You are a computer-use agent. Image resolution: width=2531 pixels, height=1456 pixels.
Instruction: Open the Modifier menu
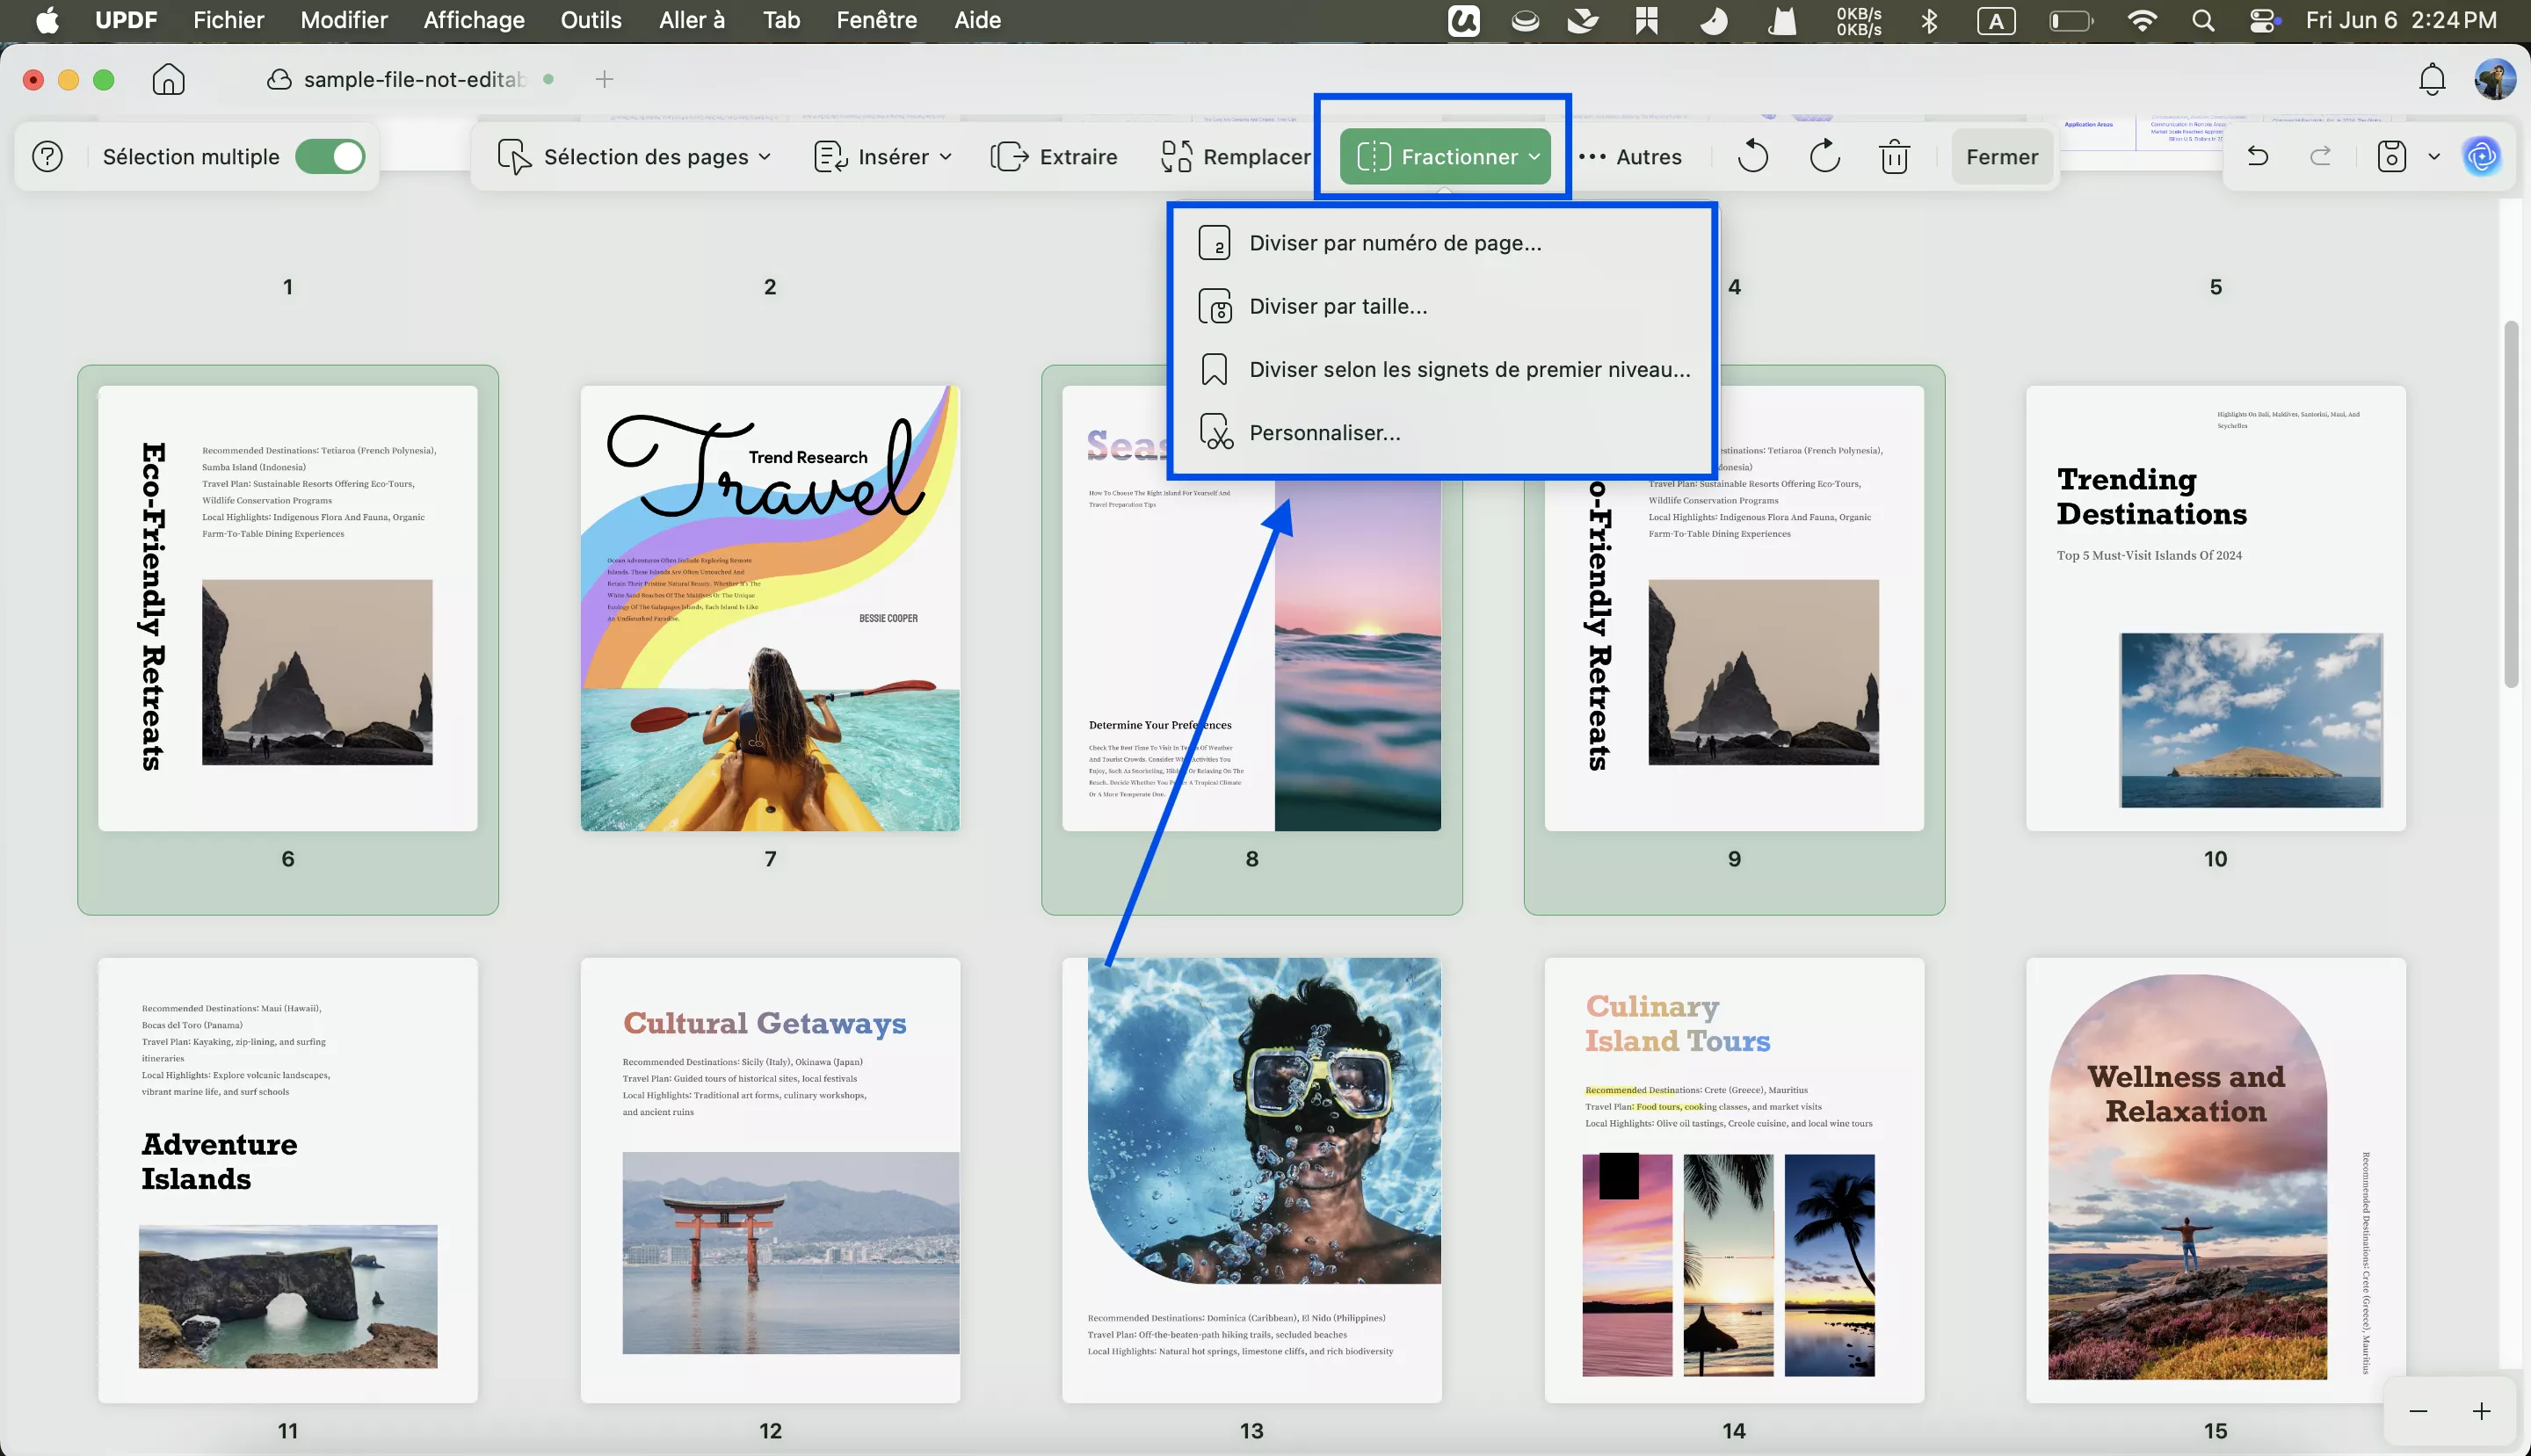[x=344, y=20]
